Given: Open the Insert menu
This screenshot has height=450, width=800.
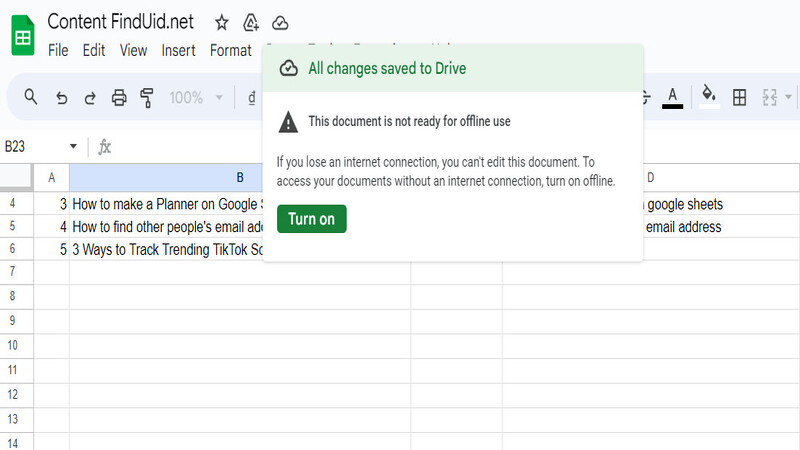Looking at the screenshot, I should pos(178,51).
